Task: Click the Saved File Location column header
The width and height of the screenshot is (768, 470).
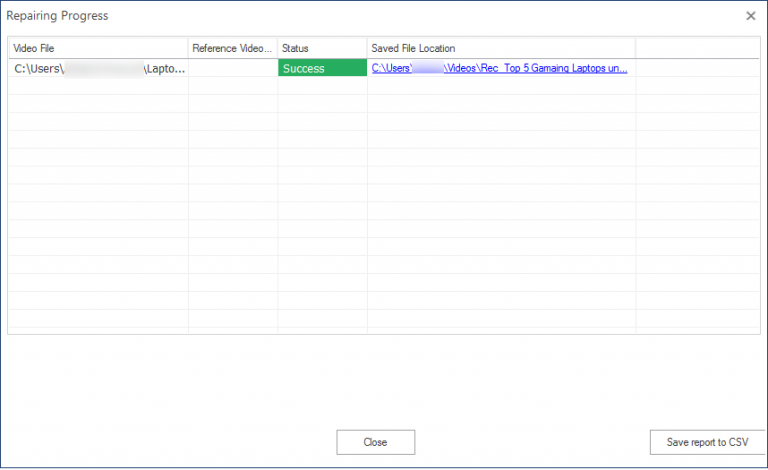Action: click(x=501, y=48)
